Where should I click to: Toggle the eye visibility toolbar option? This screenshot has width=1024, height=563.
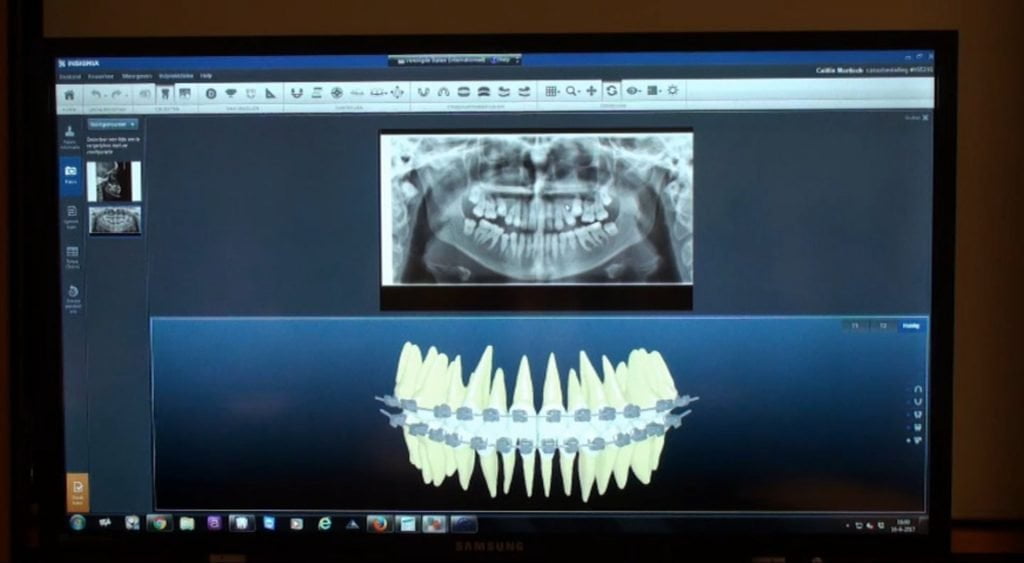632,90
